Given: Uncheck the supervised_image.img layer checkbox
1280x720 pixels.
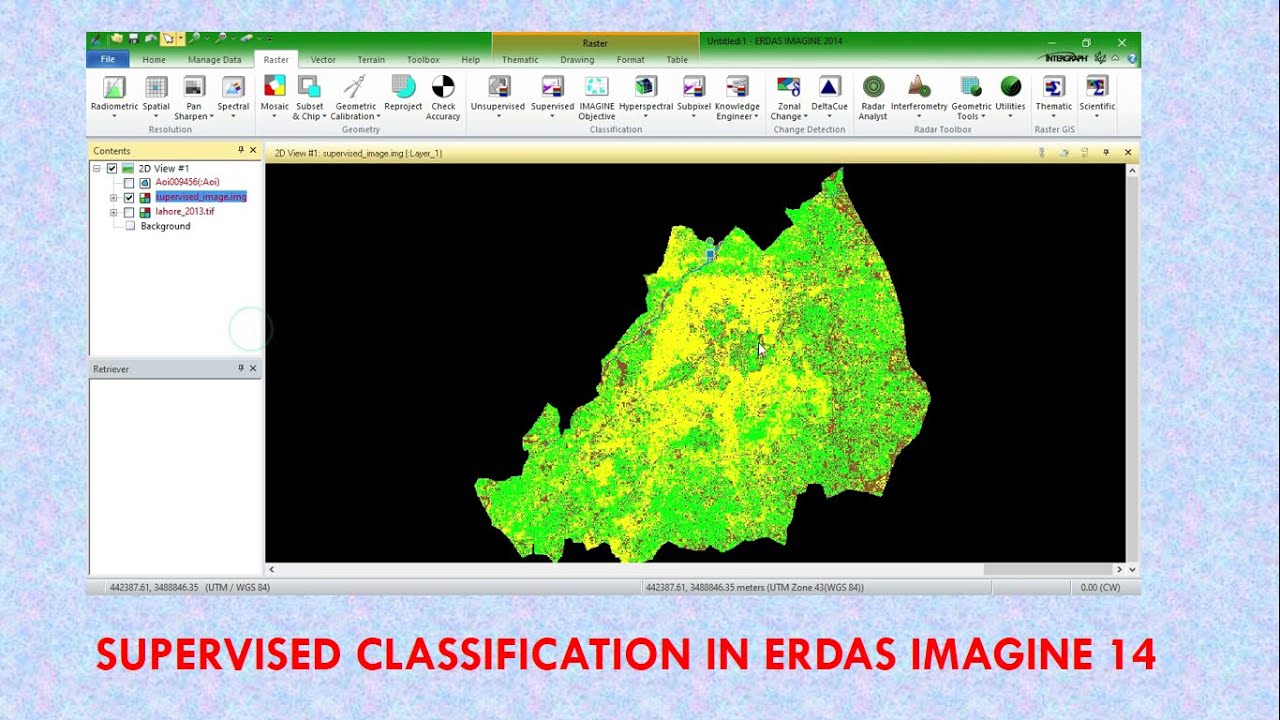Looking at the screenshot, I should pyautogui.click(x=129, y=197).
